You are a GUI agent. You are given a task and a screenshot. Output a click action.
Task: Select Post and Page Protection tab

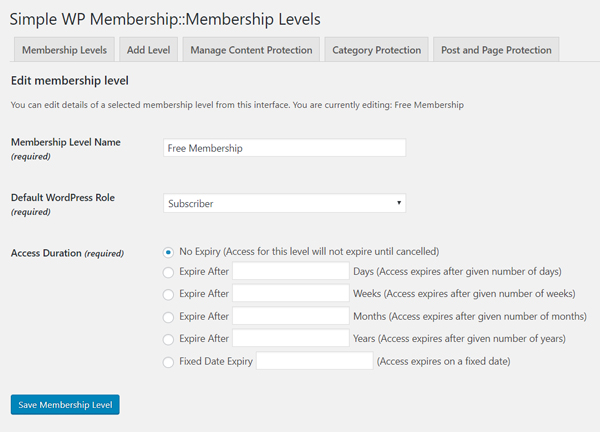(496, 50)
